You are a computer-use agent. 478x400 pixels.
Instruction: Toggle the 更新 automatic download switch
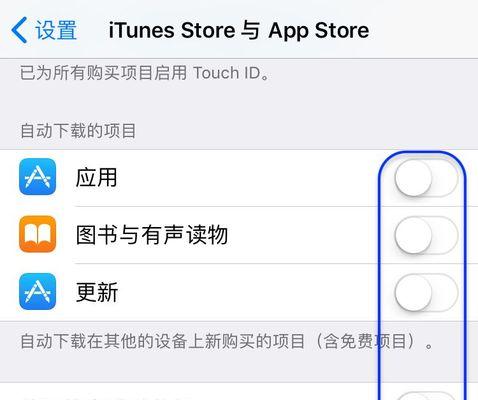[426, 293]
